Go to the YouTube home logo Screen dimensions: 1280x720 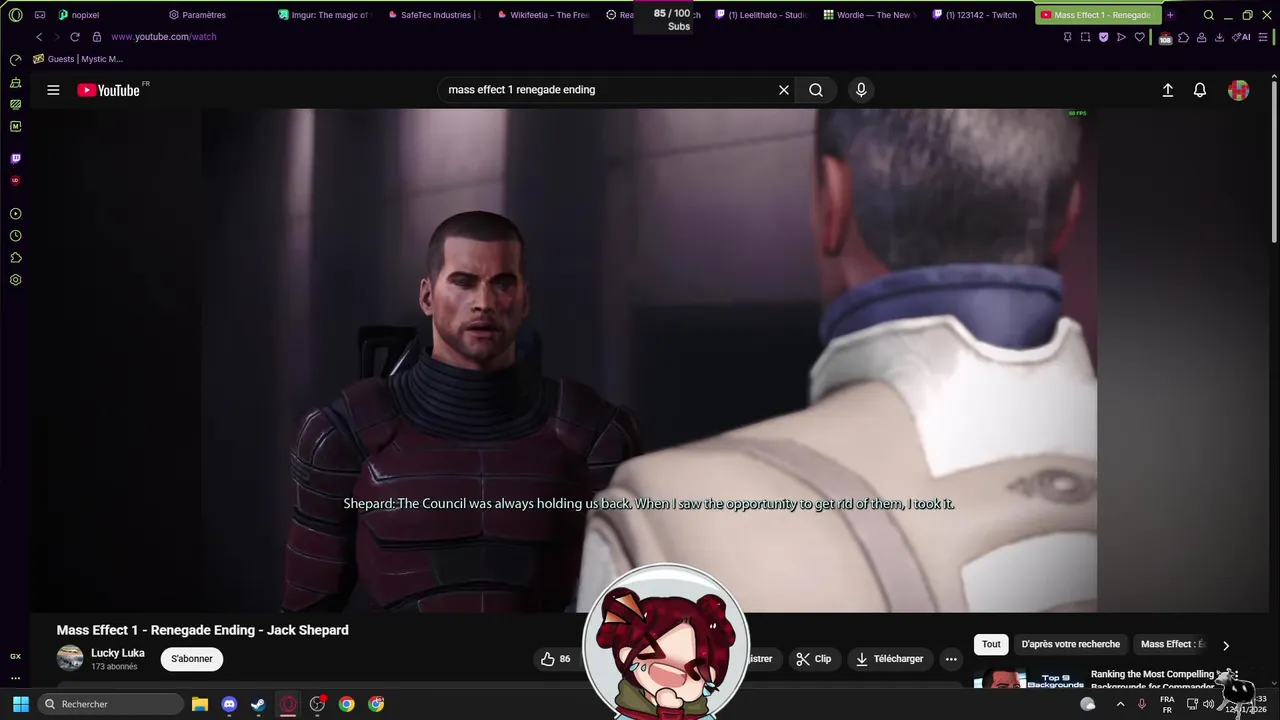pyautogui.click(x=109, y=90)
